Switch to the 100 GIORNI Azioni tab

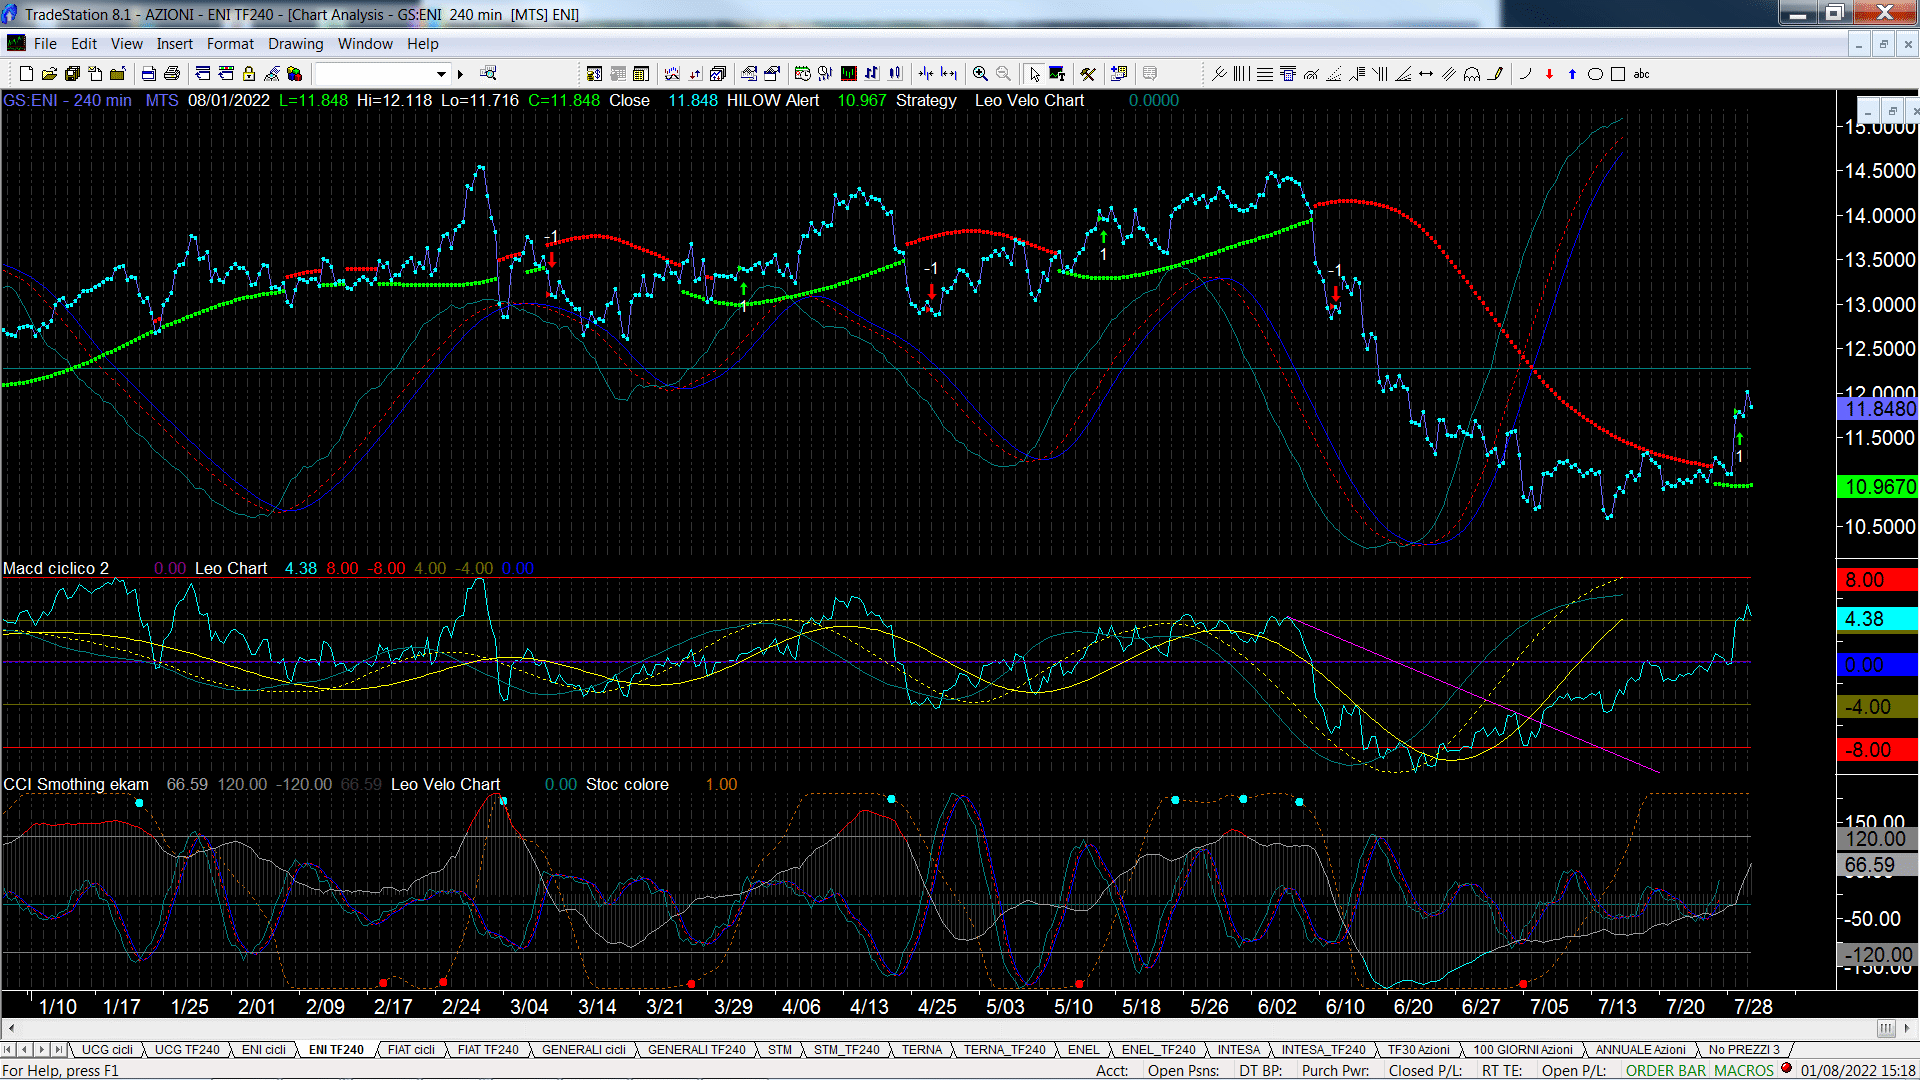[1523, 1050]
